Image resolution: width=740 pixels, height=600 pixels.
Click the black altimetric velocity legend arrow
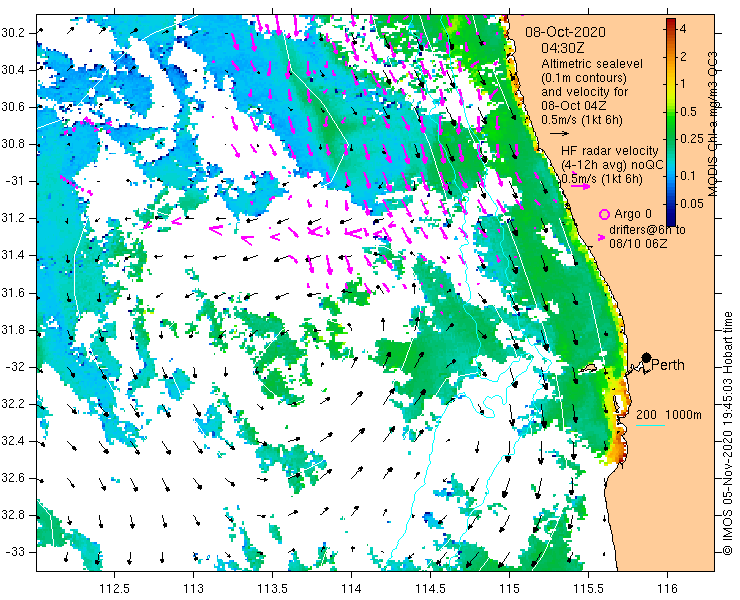(559, 133)
